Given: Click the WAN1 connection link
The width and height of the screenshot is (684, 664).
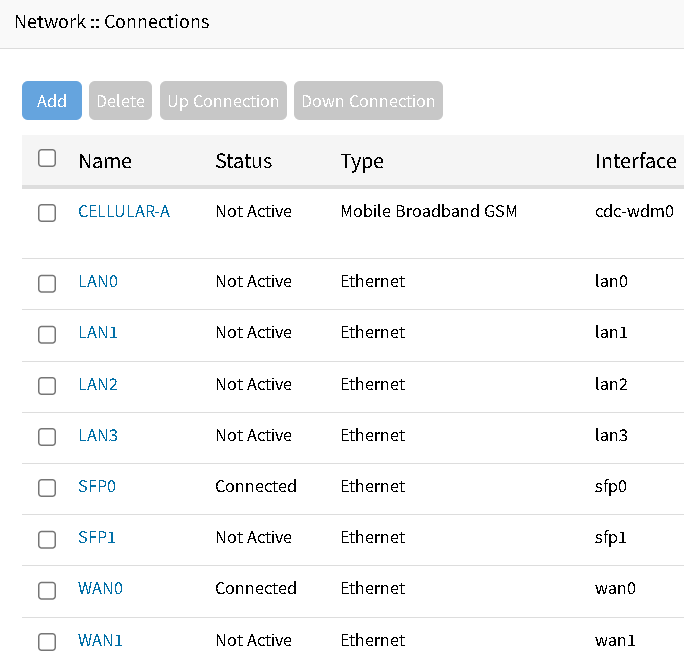Looking at the screenshot, I should click(100, 640).
